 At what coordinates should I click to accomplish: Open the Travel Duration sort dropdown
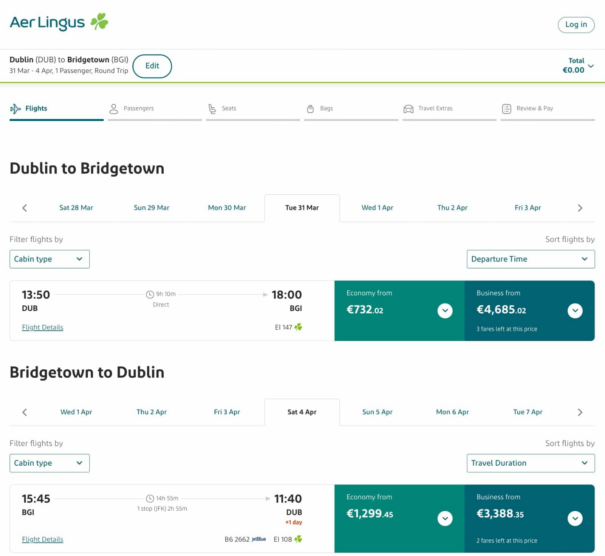(531, 463)
